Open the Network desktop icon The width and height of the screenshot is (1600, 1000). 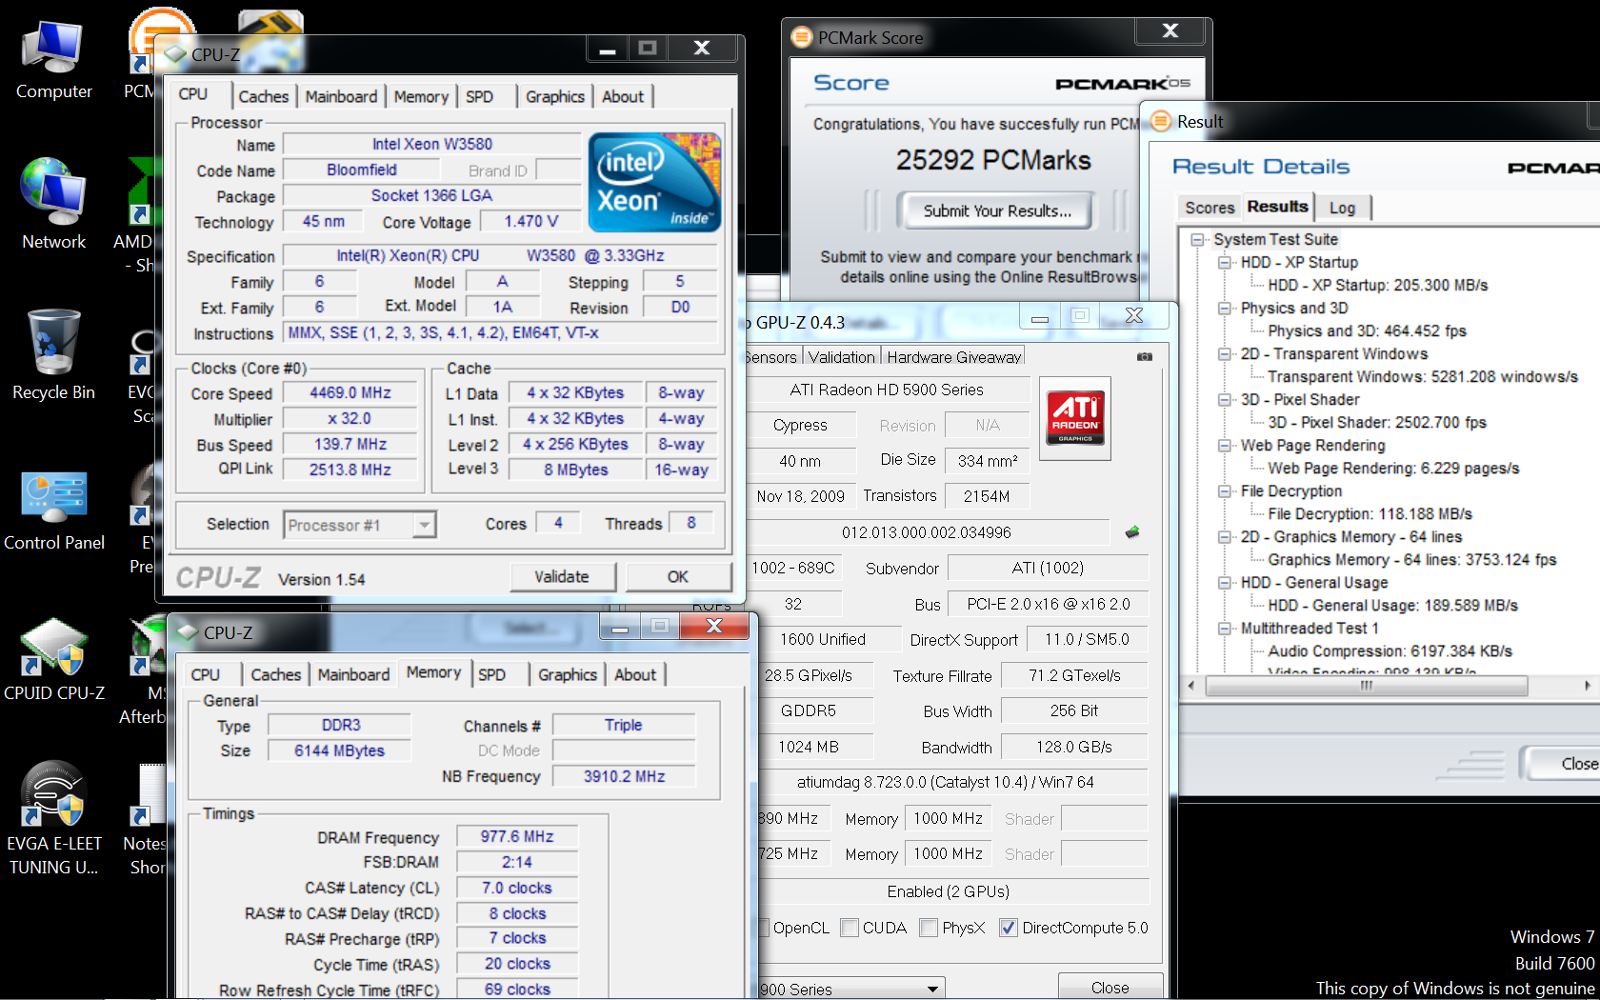[53, 204]
